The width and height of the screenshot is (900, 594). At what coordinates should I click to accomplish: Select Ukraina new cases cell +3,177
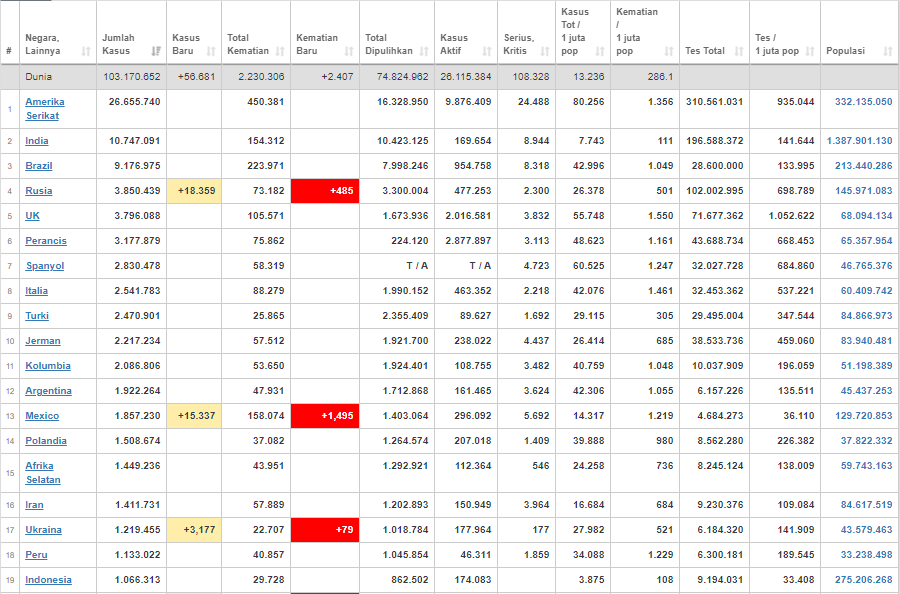coord(194,530)
